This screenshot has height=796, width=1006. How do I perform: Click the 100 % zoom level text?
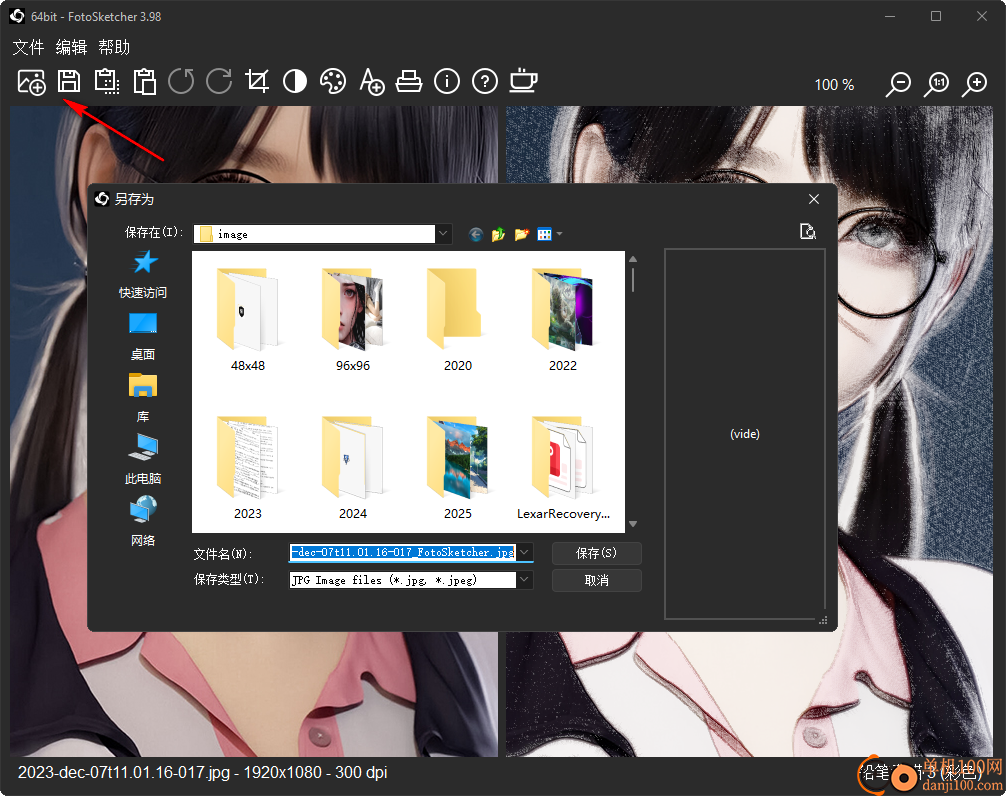834,85
